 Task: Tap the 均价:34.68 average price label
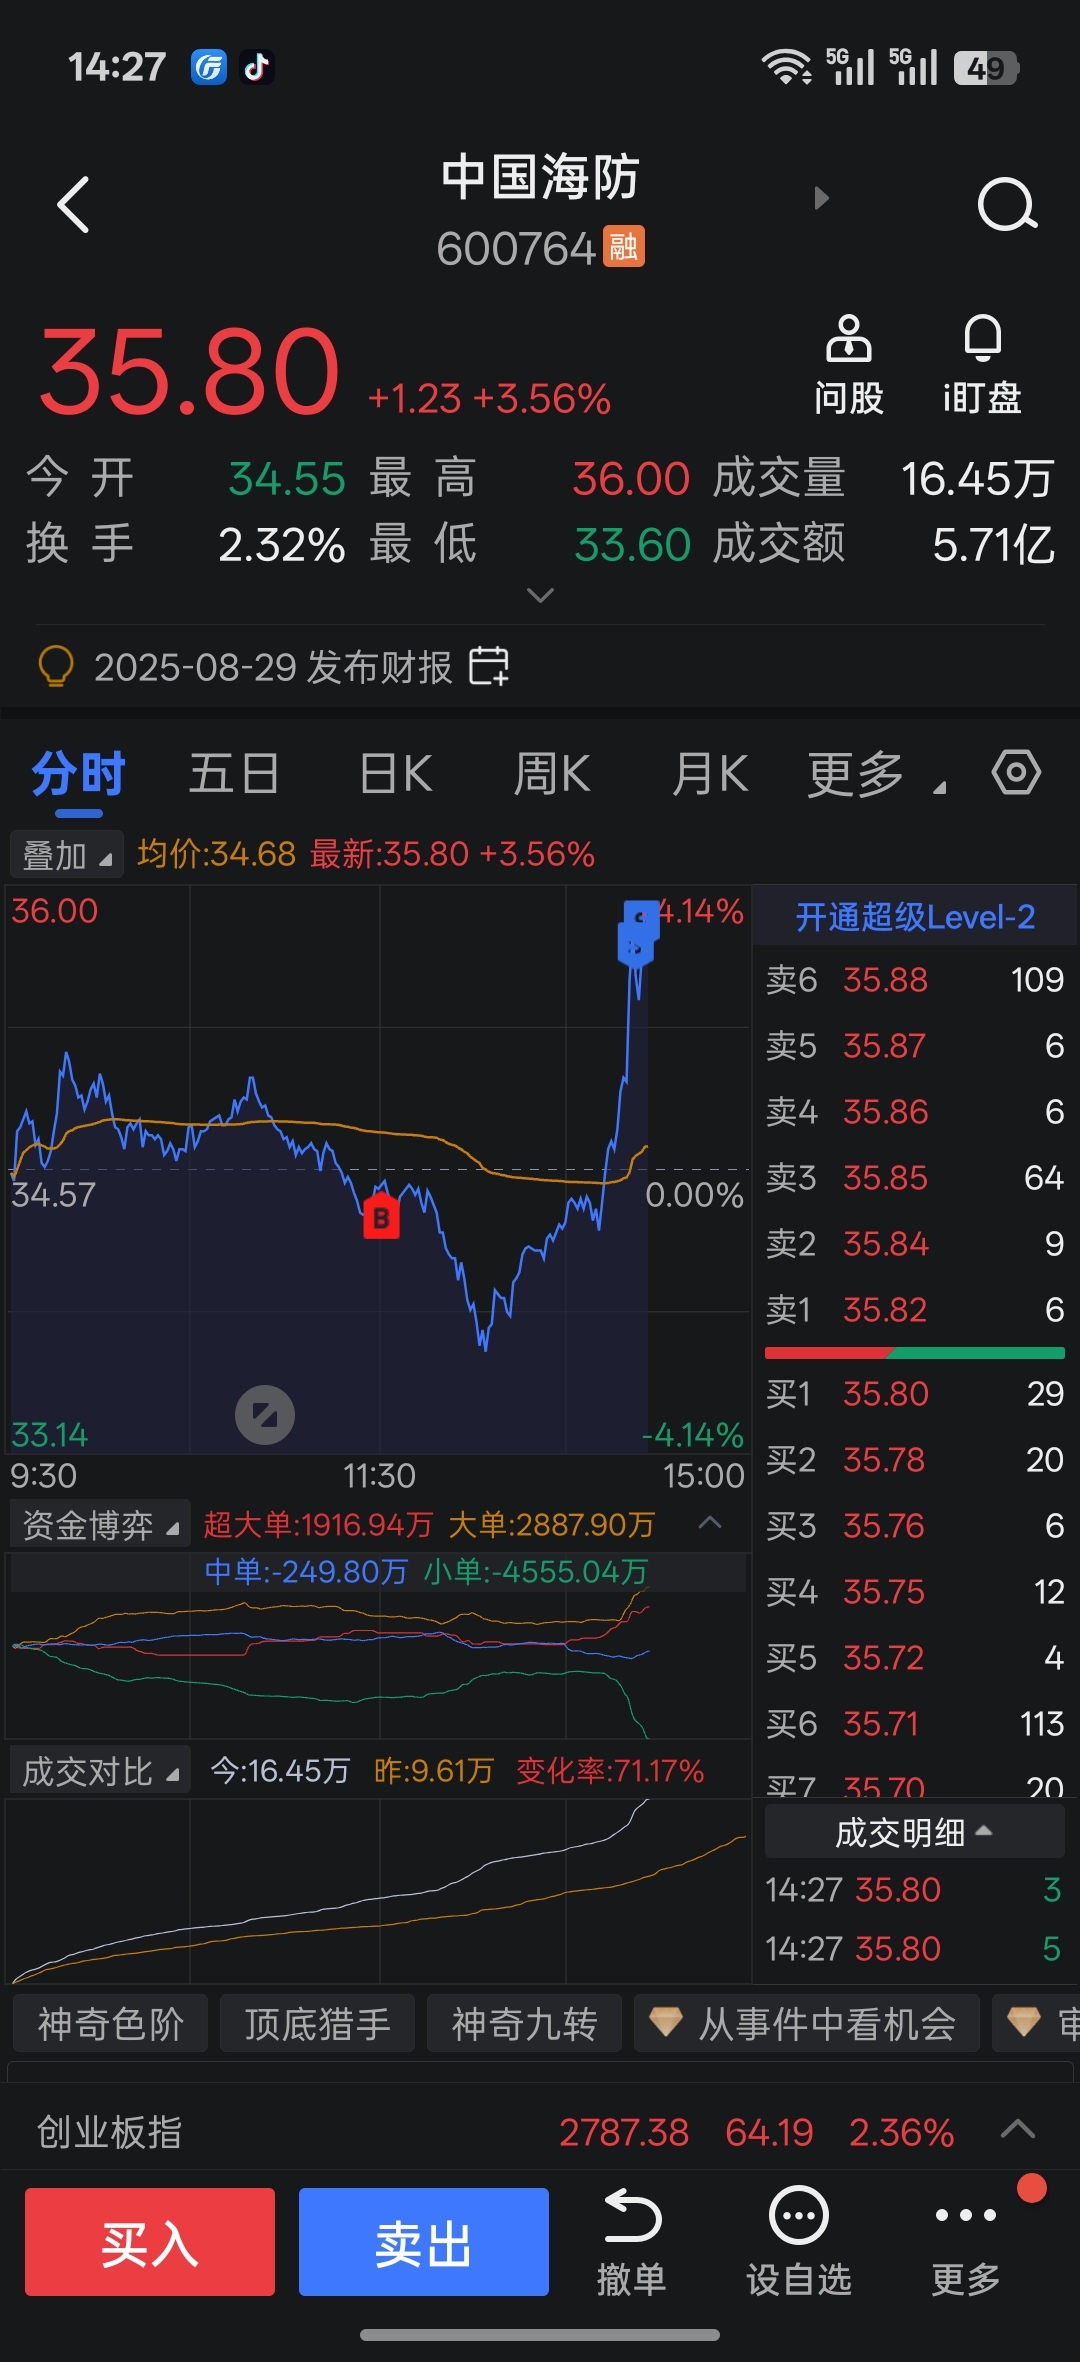pos(216,854)
